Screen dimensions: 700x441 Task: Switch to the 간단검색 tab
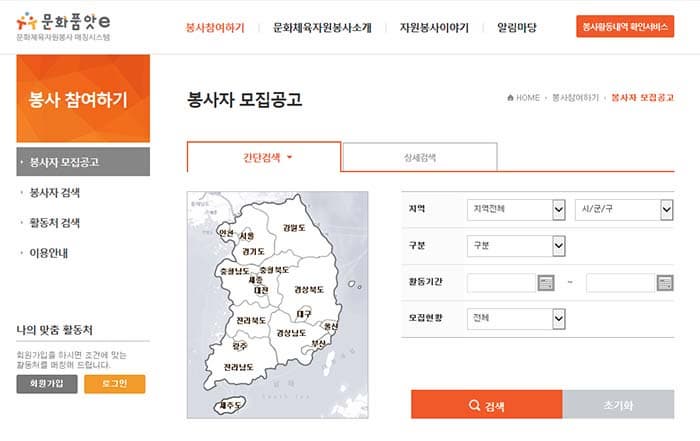click(264, 157)
